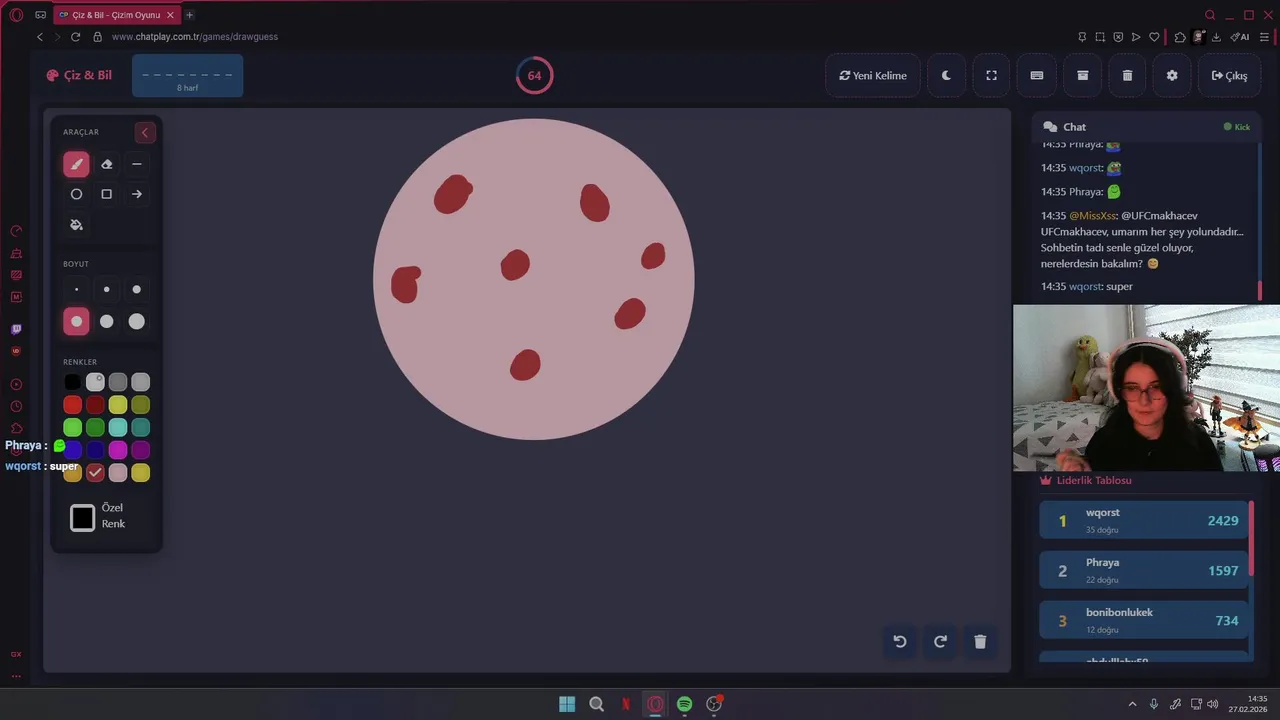Select the rectangle shape tool

(x=107, y=194)
